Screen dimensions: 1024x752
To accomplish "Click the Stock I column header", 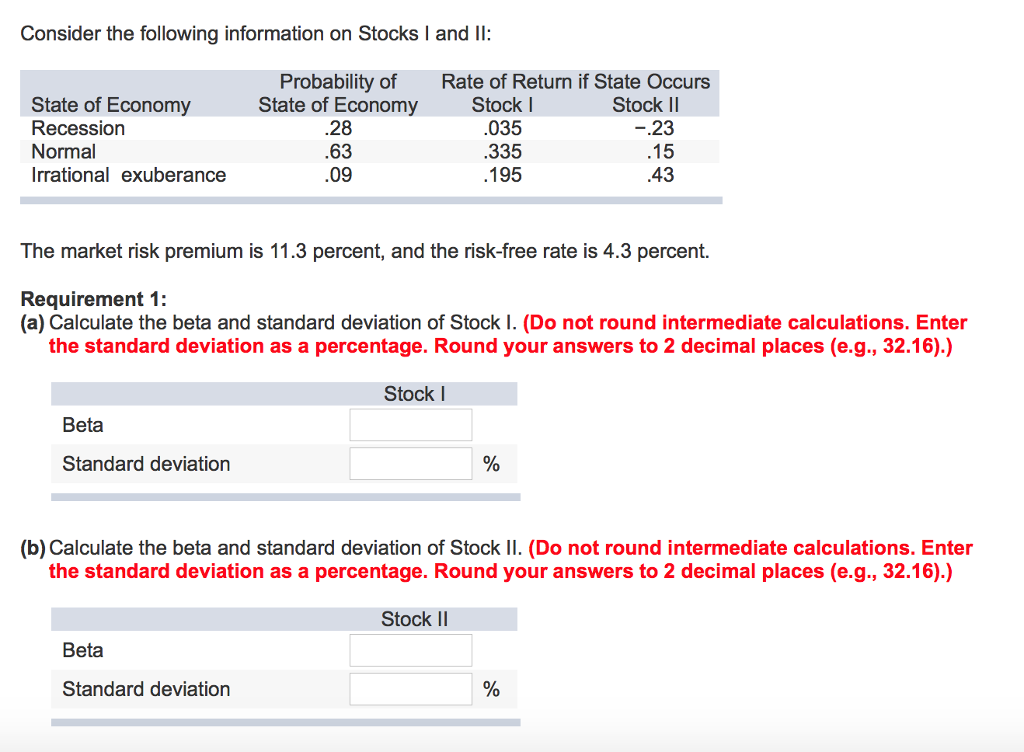I will [x=502, y=104].
